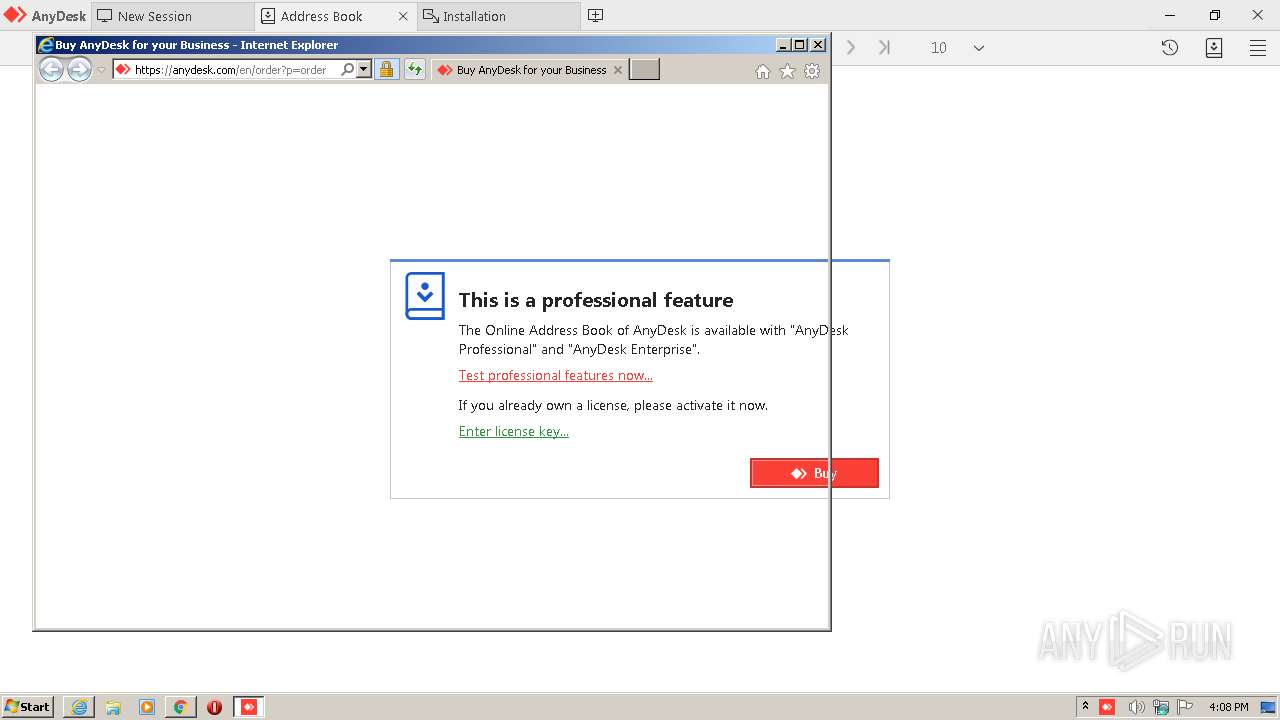Open AnyDesk address book icon

tap(1214, 47)
